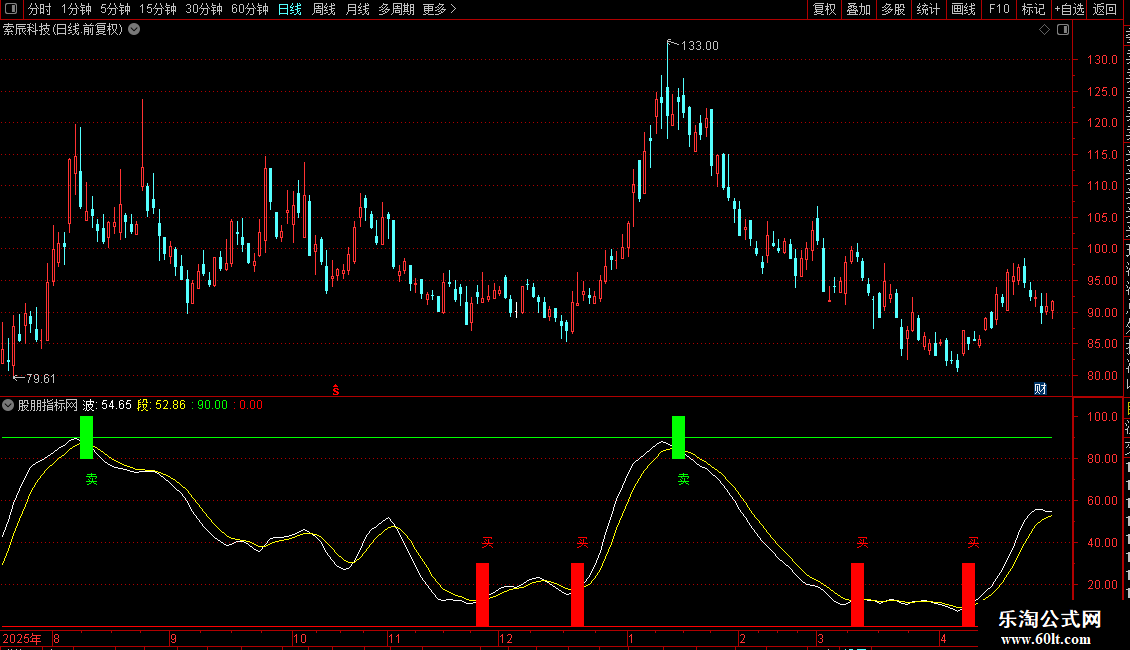Select the 5分钟 period tab
The width and height of the screenshot is (1130, 650).
tap(115, 9)
